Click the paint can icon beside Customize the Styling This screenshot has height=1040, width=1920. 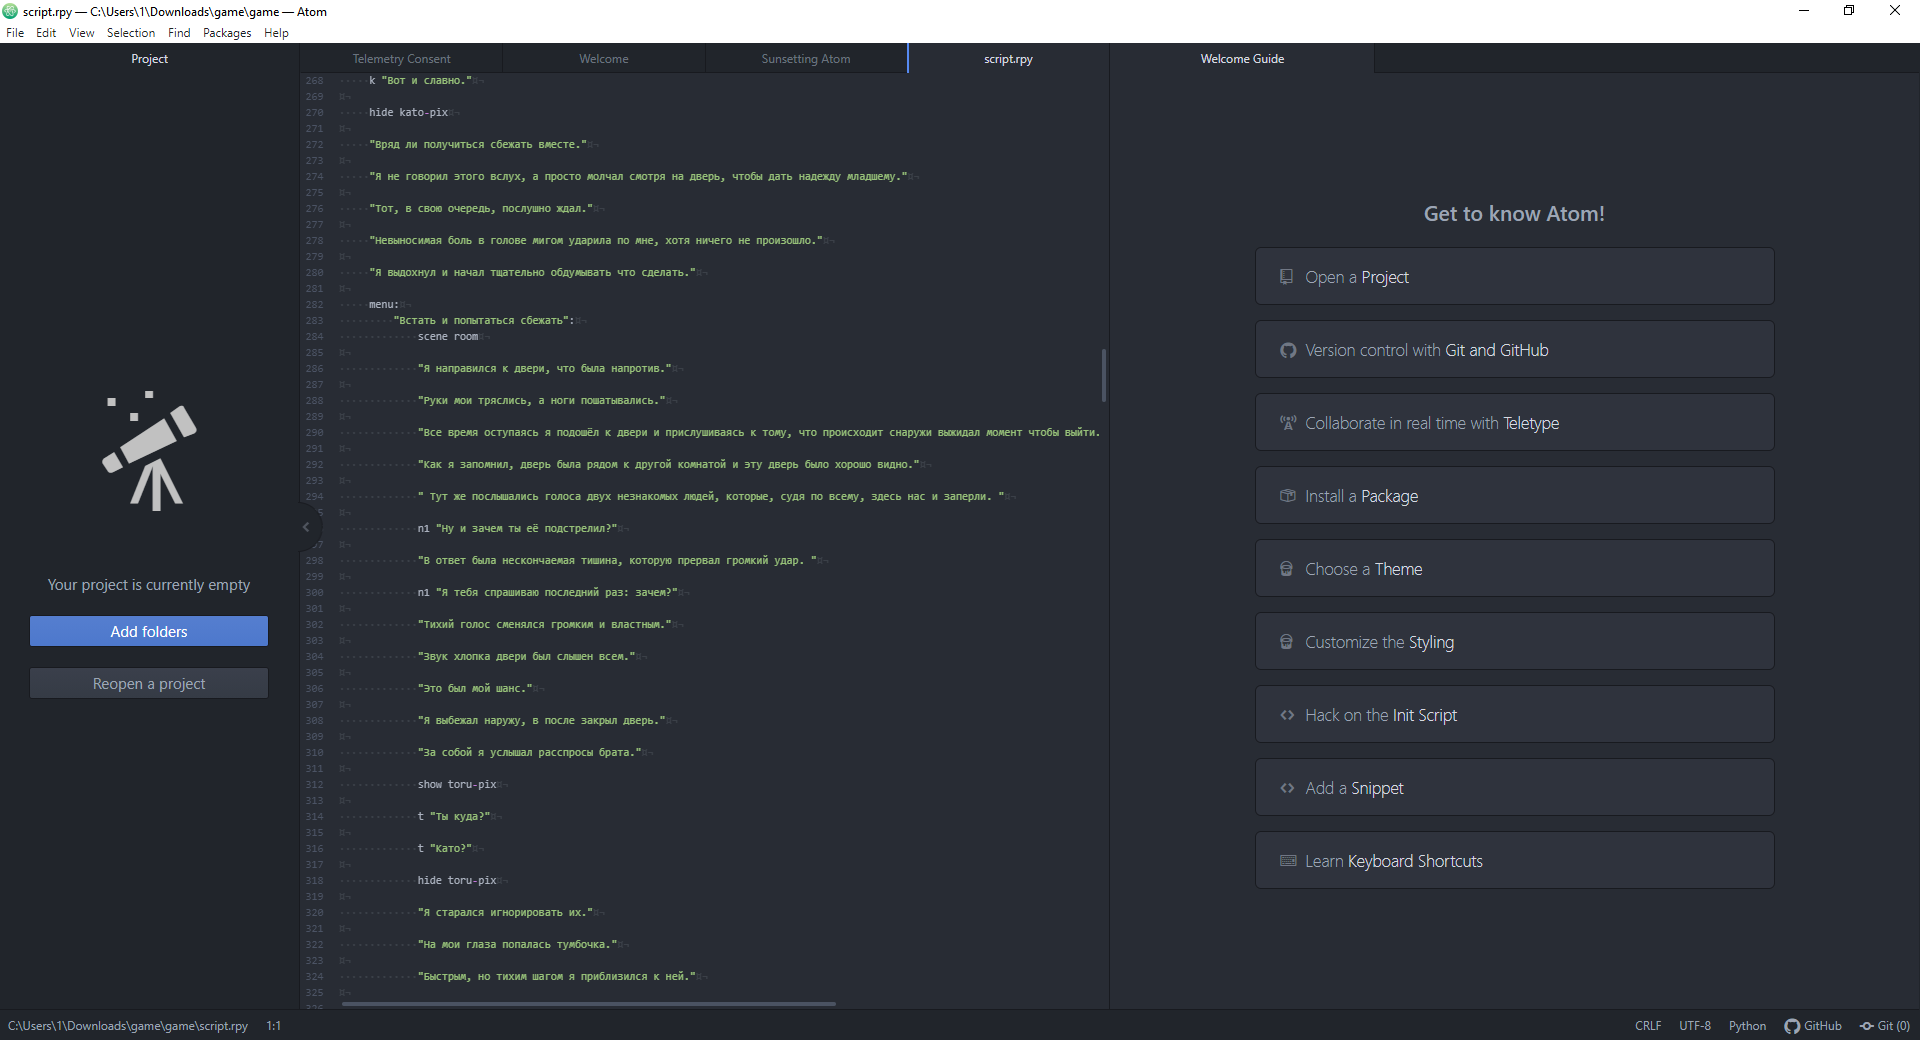click(1287, 642)
